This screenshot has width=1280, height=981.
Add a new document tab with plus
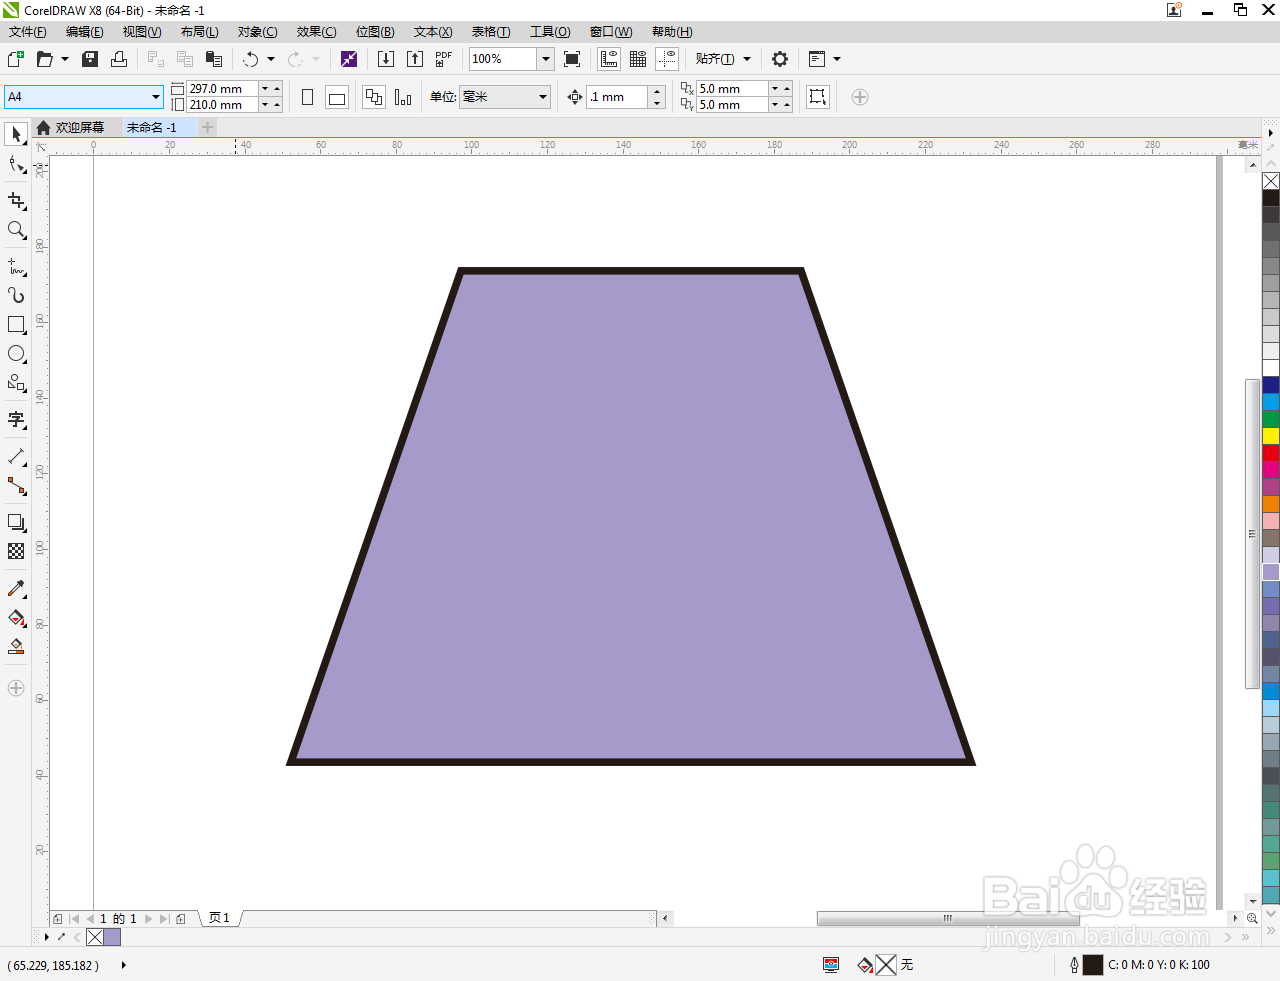tap(207, 127)
